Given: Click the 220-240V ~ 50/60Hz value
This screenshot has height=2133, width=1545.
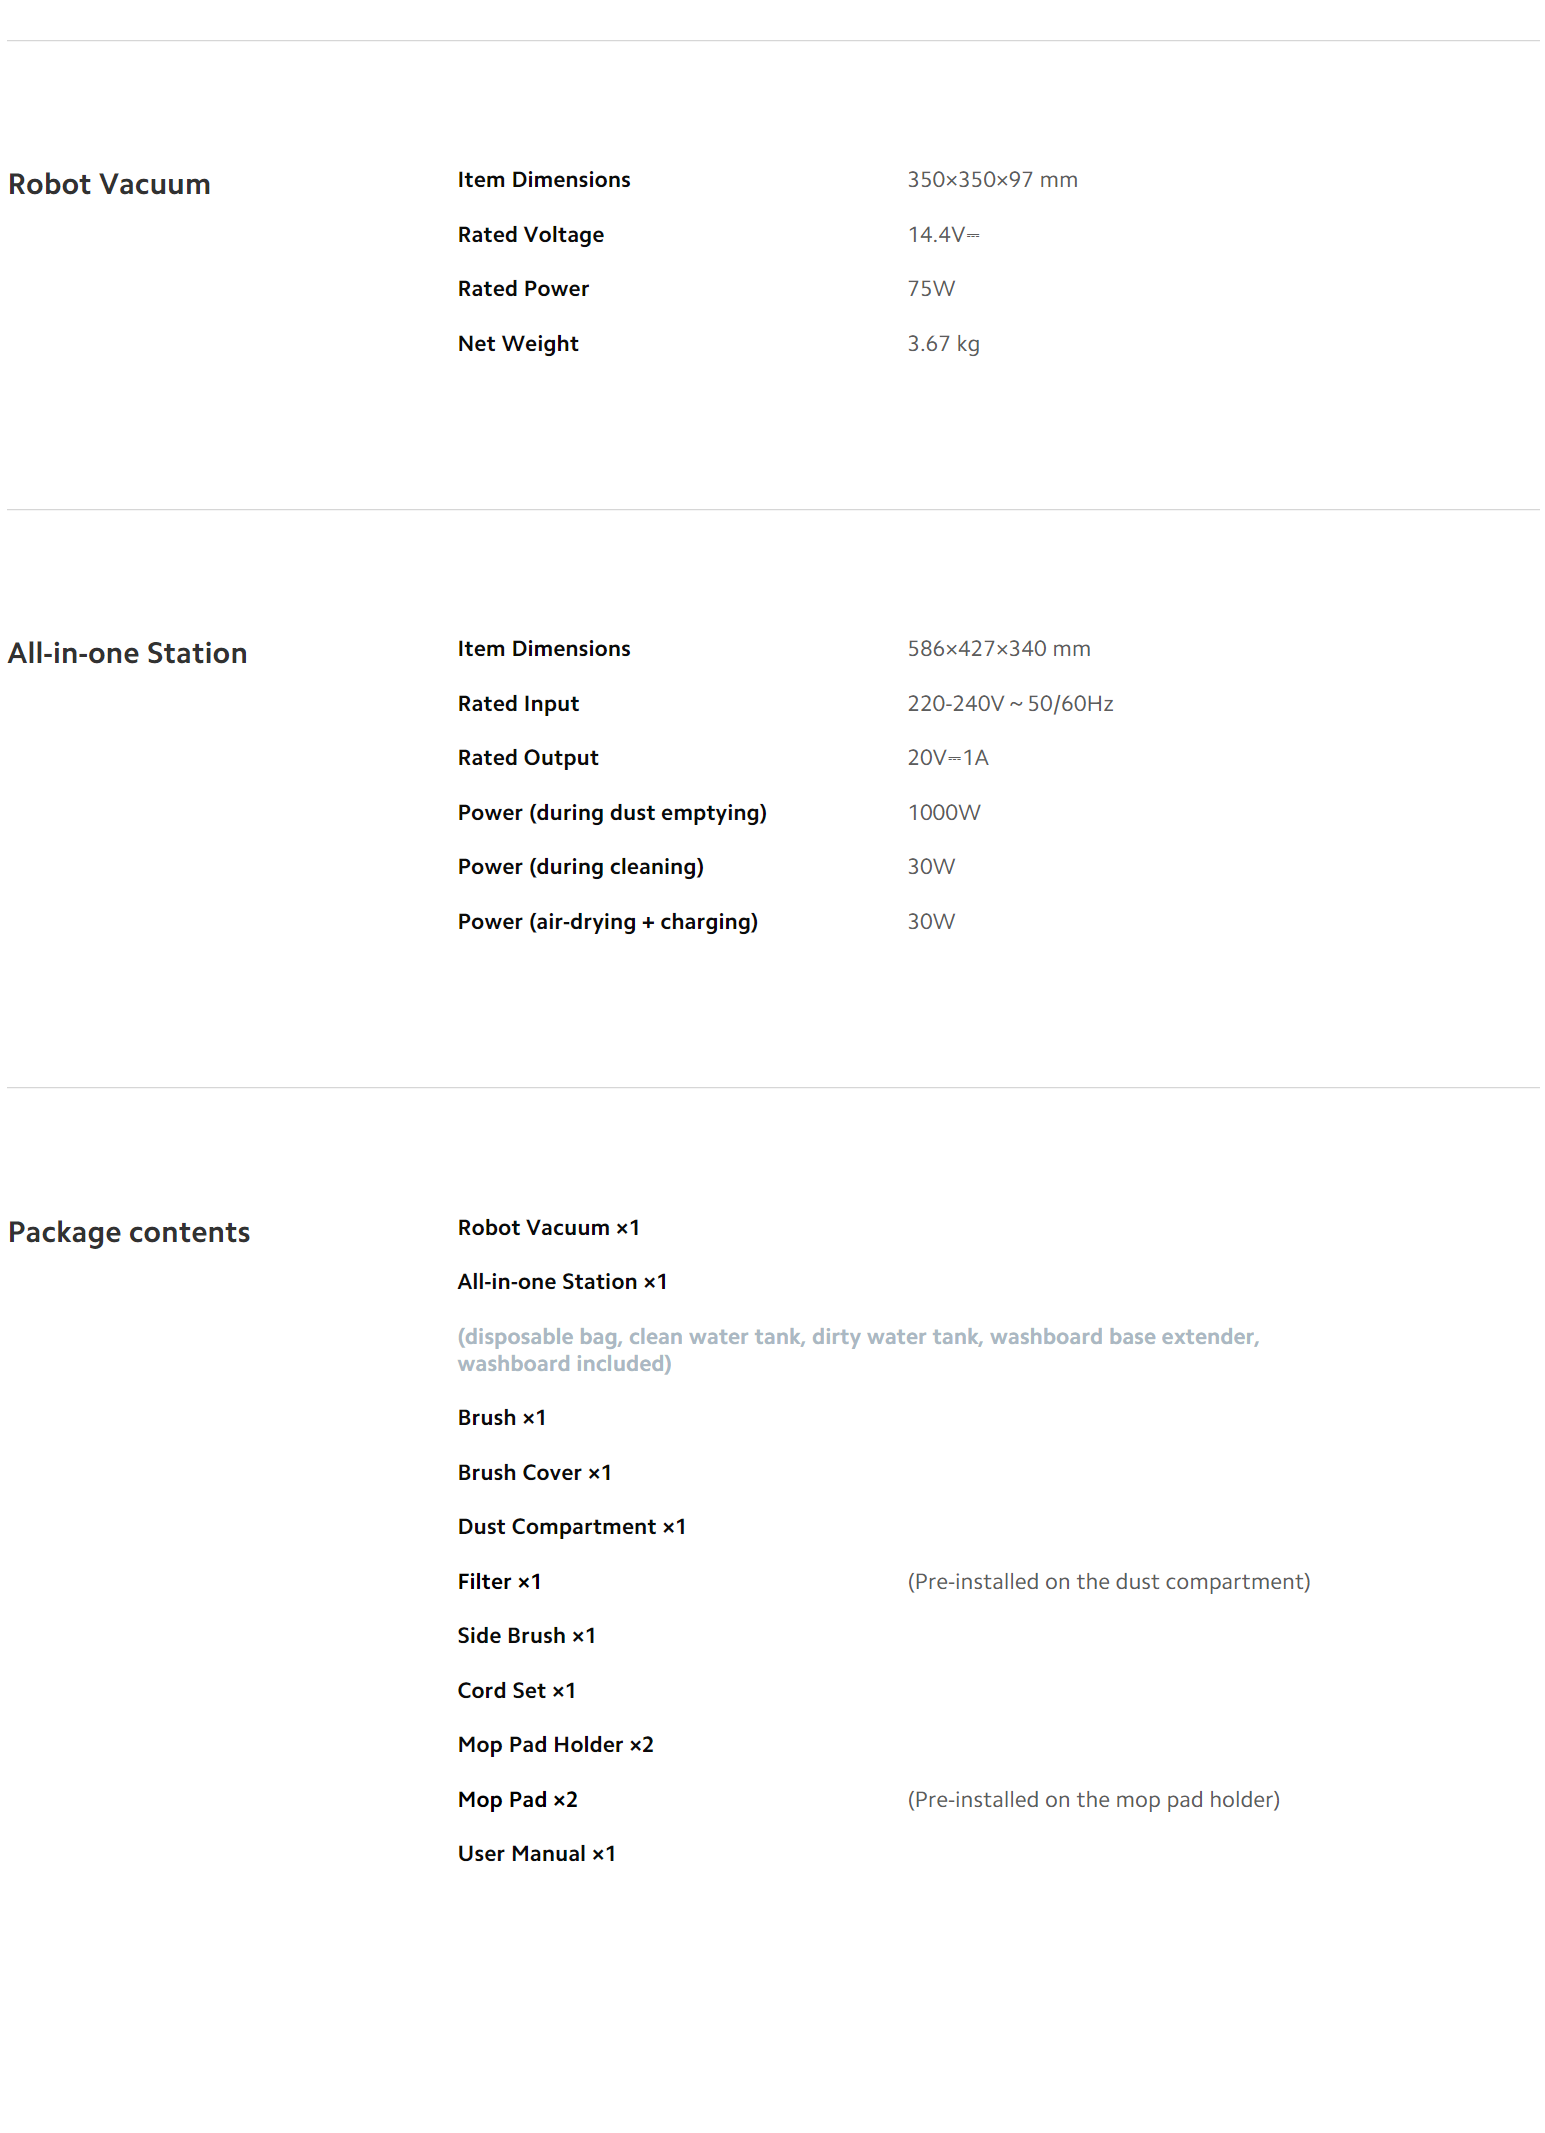Looking at the screenshot, I should [1009, 703].
